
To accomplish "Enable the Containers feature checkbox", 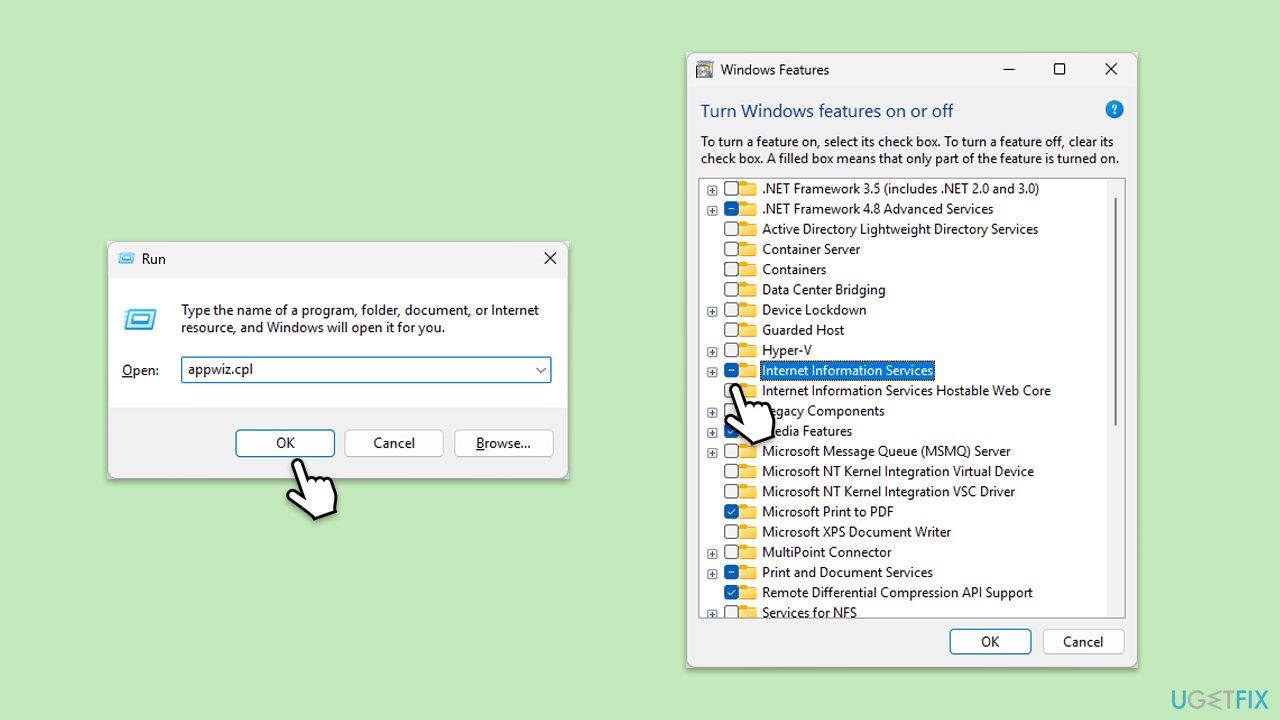I will (x=731, y=269).
